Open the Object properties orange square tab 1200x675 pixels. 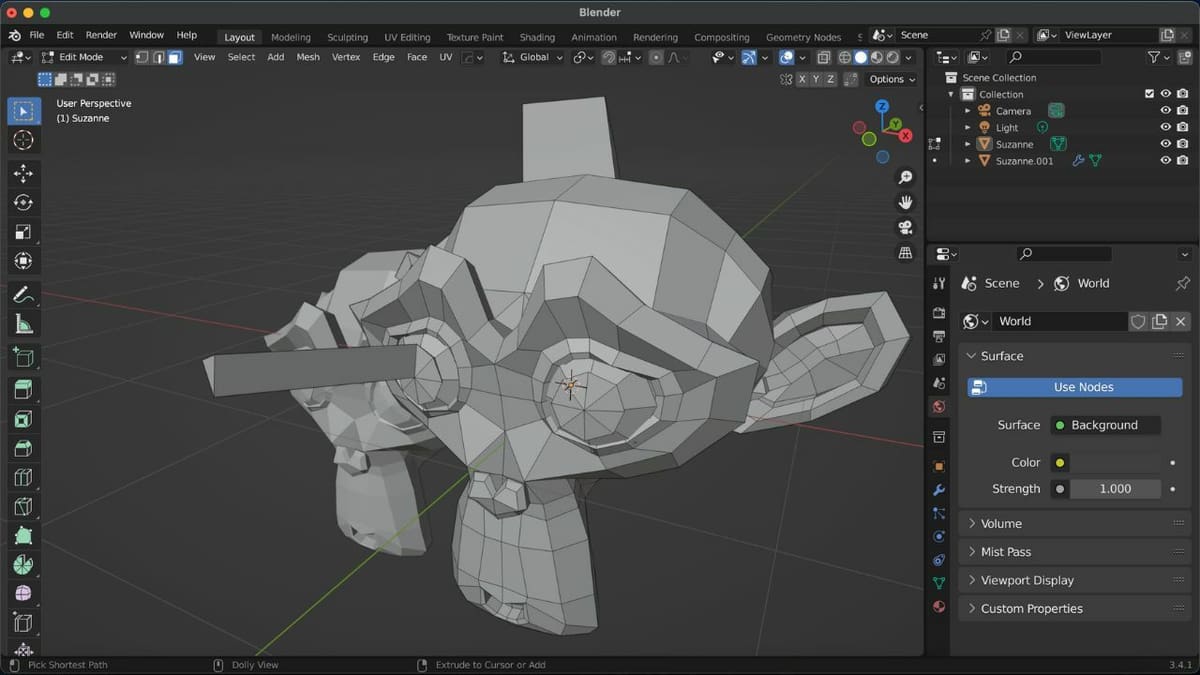938,466
